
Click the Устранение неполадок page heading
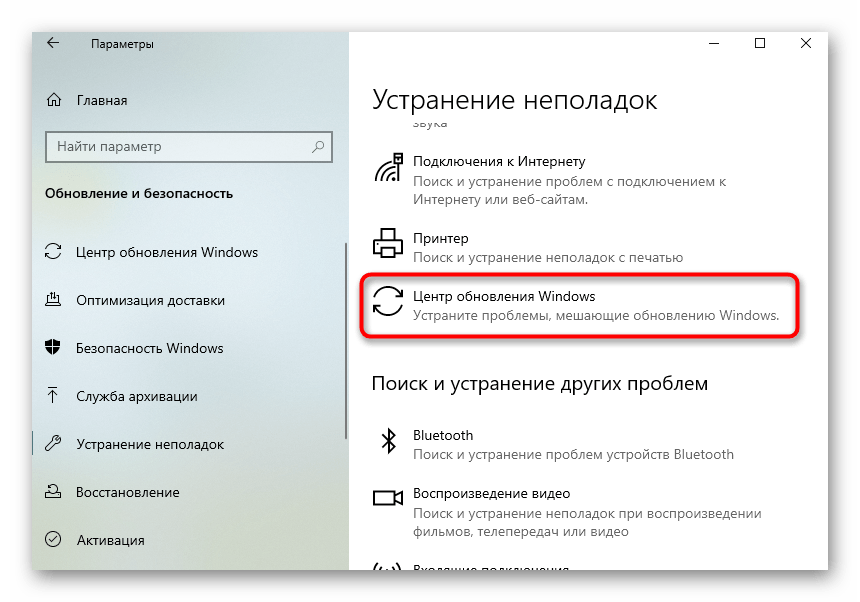(514, 100)
